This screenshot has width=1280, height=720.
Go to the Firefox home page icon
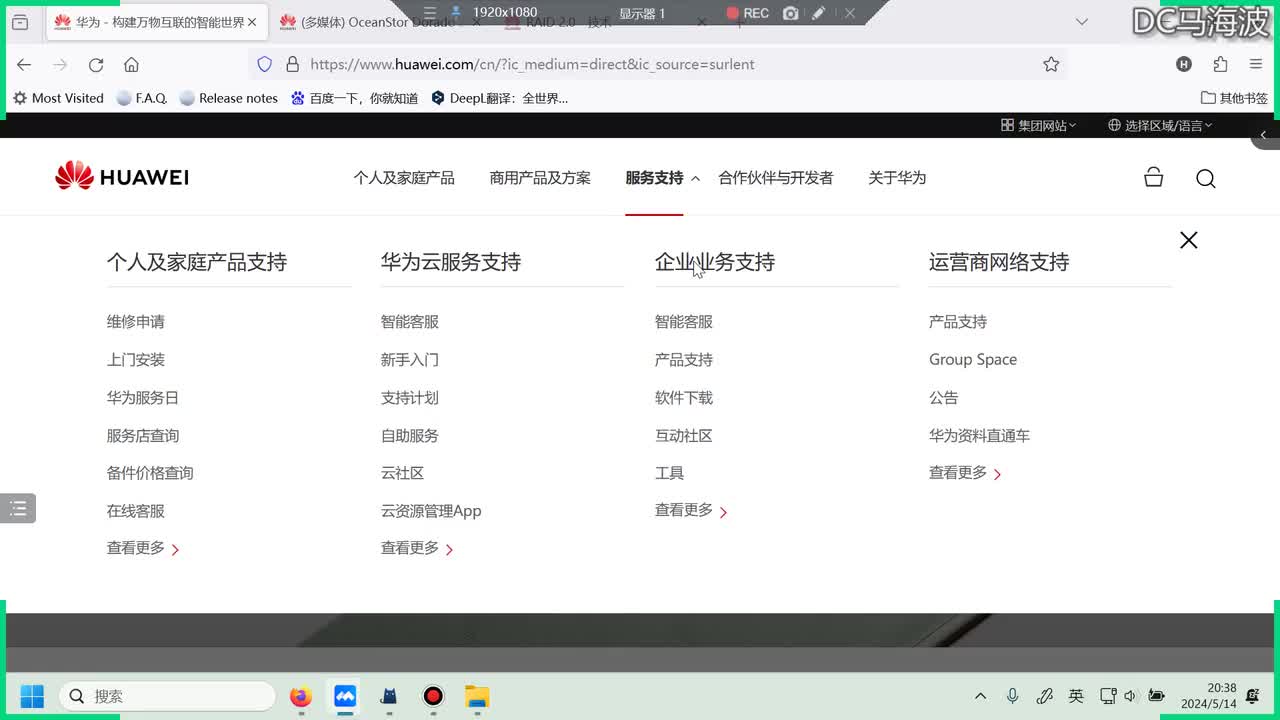[131, 64]
